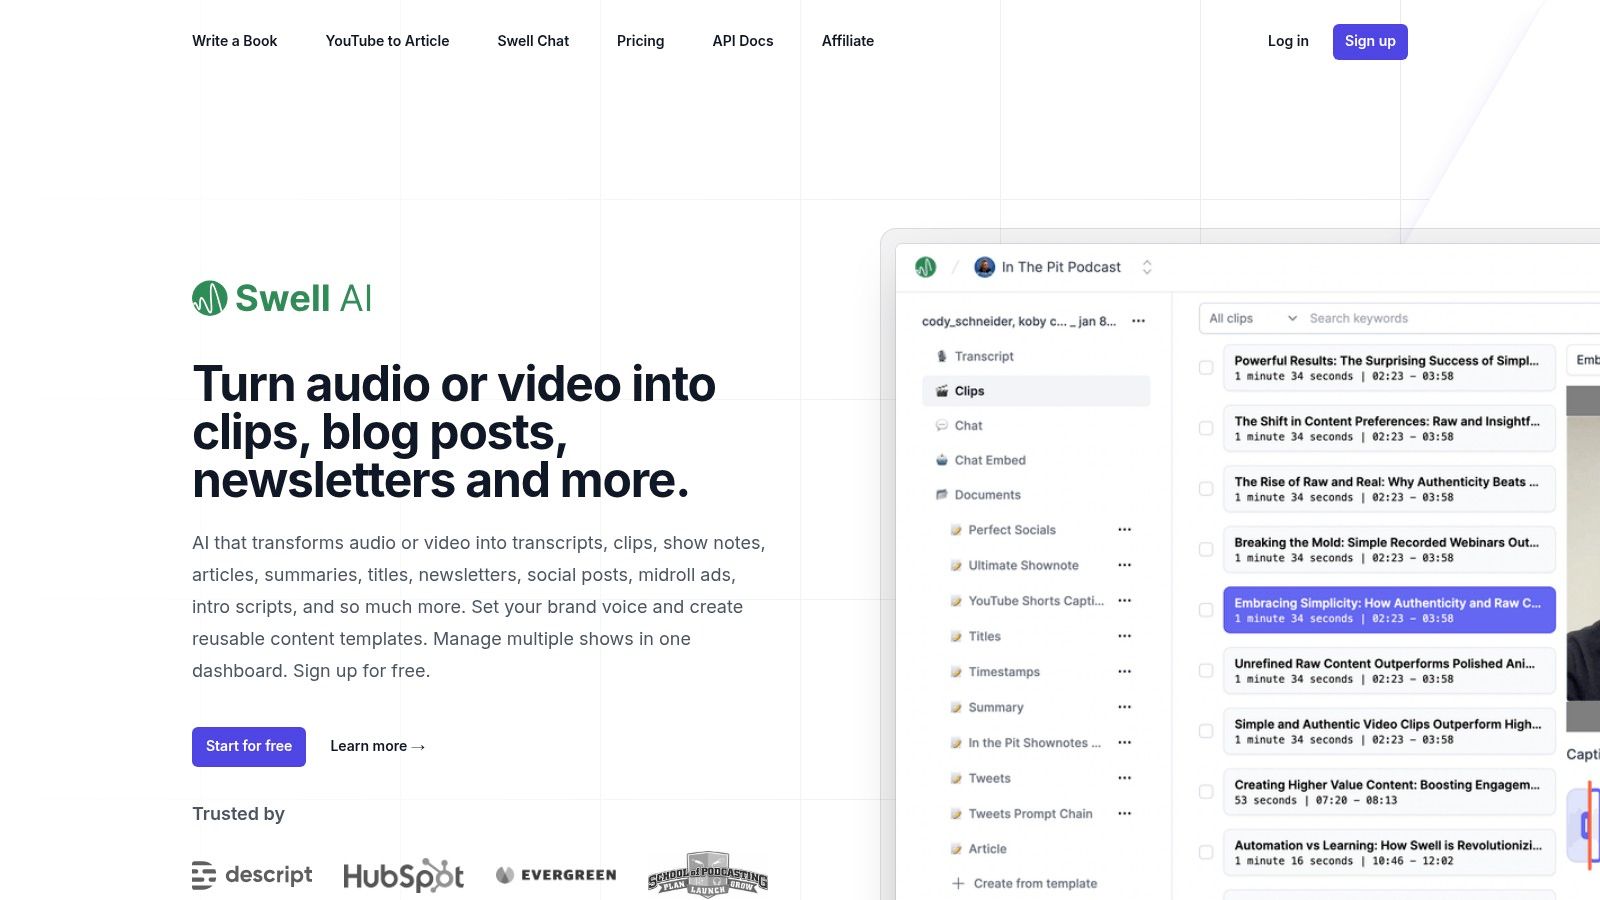Select the Breaking the Mold clip card
The image size is (1600, 900).
coord(1389,550)
